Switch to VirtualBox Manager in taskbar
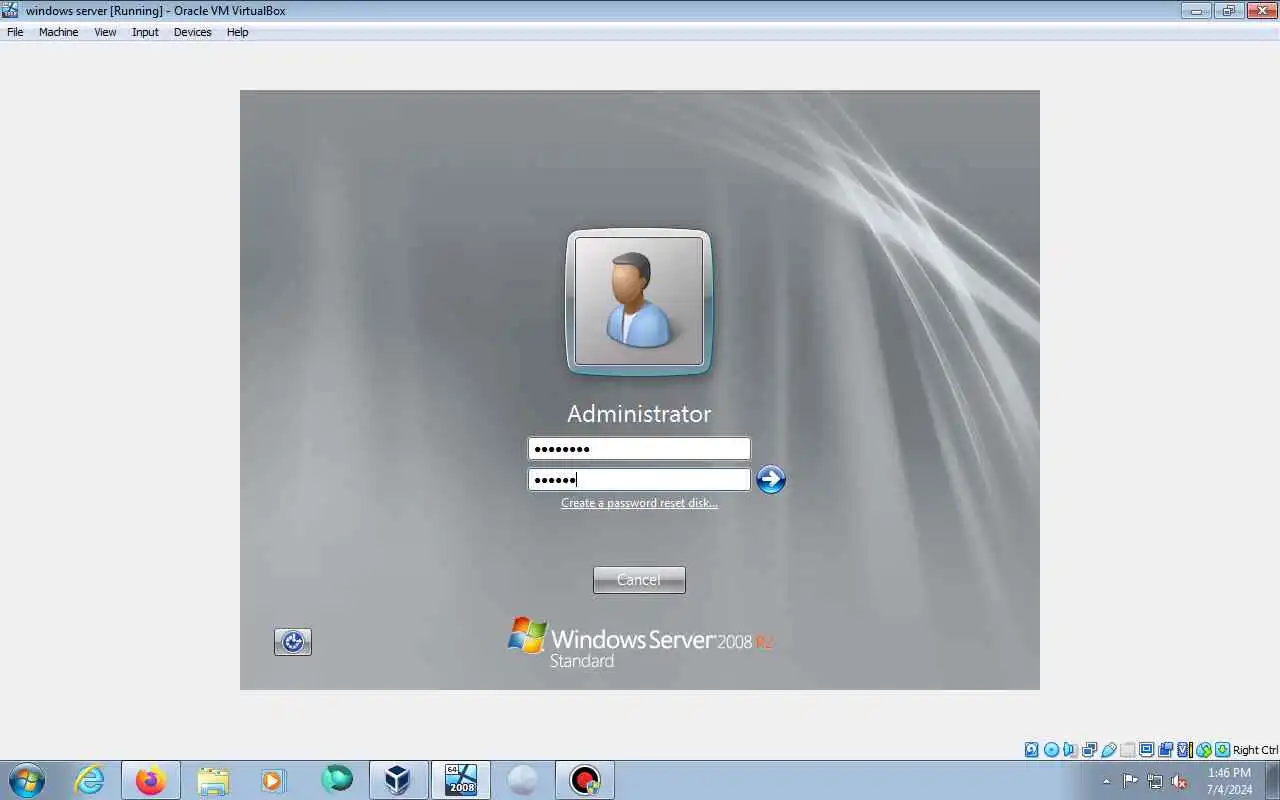Image resolution: width=1280 pixels, height=800 pixels. click(398, 780)
